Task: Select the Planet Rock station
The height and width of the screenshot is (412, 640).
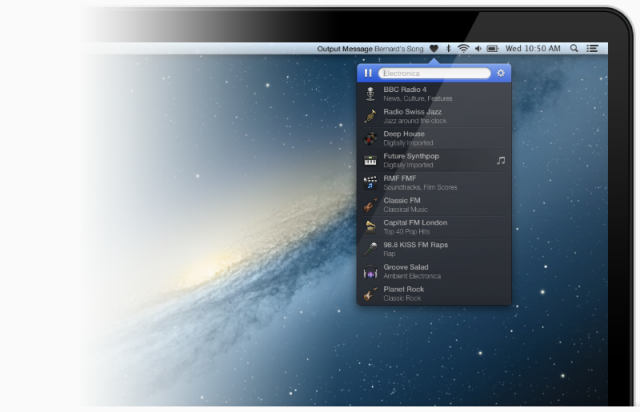Action: tap(434, 294)
